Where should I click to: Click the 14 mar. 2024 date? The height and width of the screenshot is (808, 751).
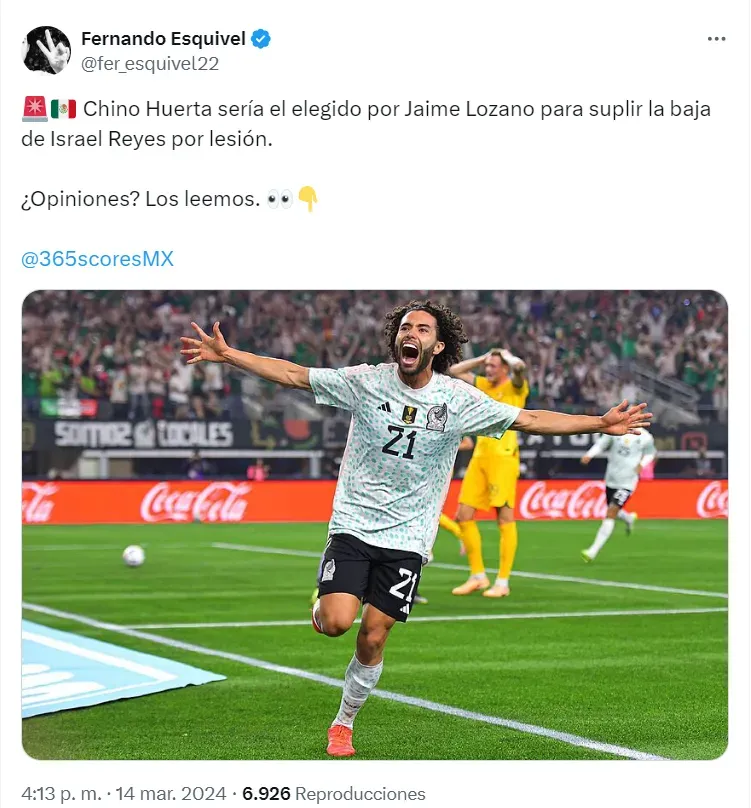171,794
